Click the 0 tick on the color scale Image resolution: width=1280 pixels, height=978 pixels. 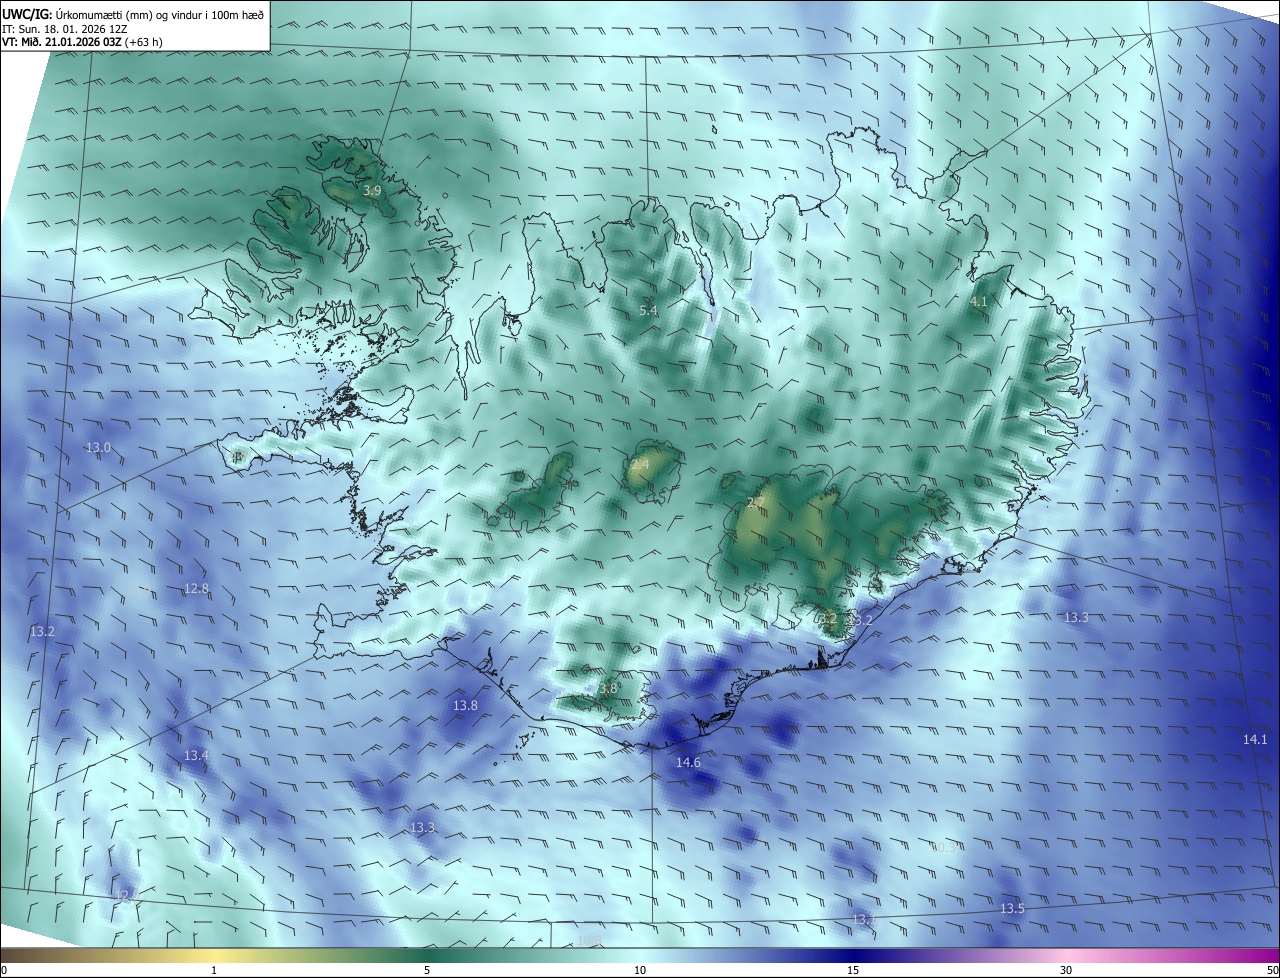pos(4,970)
